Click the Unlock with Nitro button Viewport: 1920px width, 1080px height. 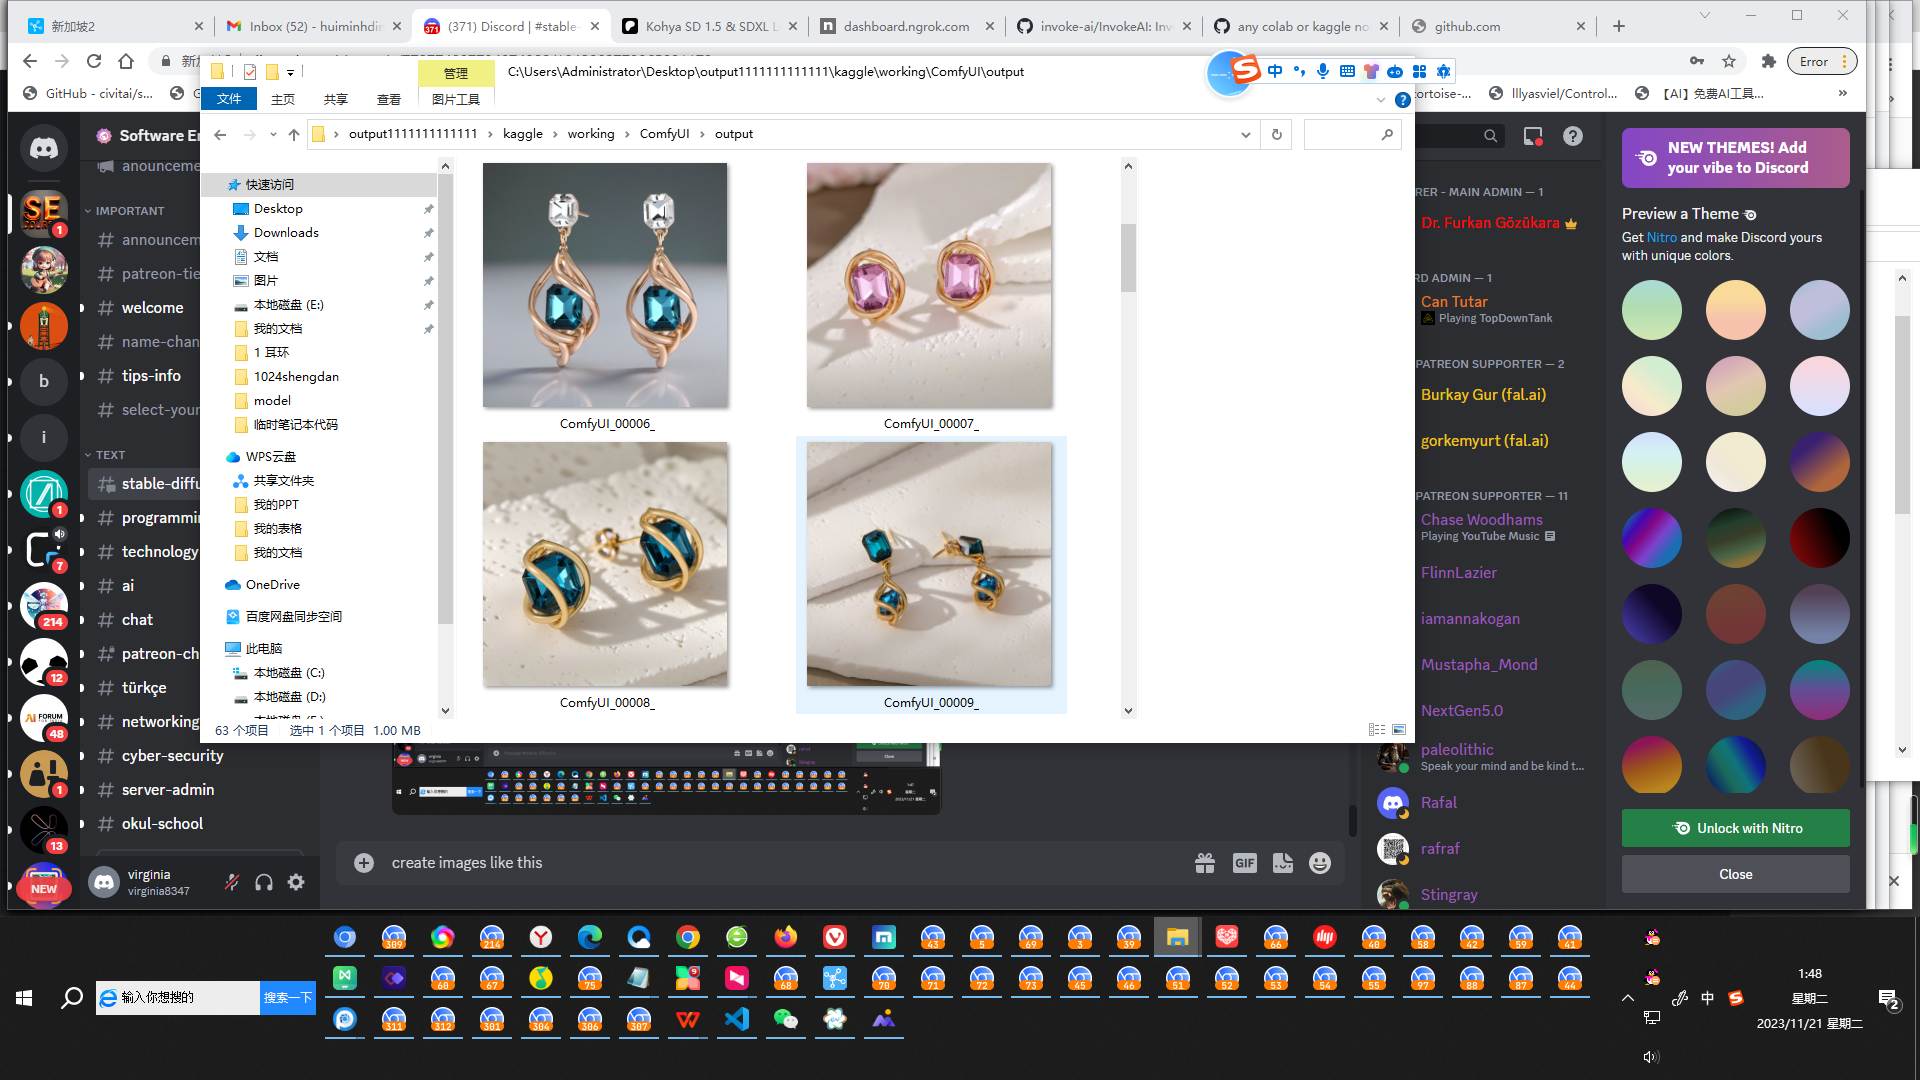tap(1735, 828)
